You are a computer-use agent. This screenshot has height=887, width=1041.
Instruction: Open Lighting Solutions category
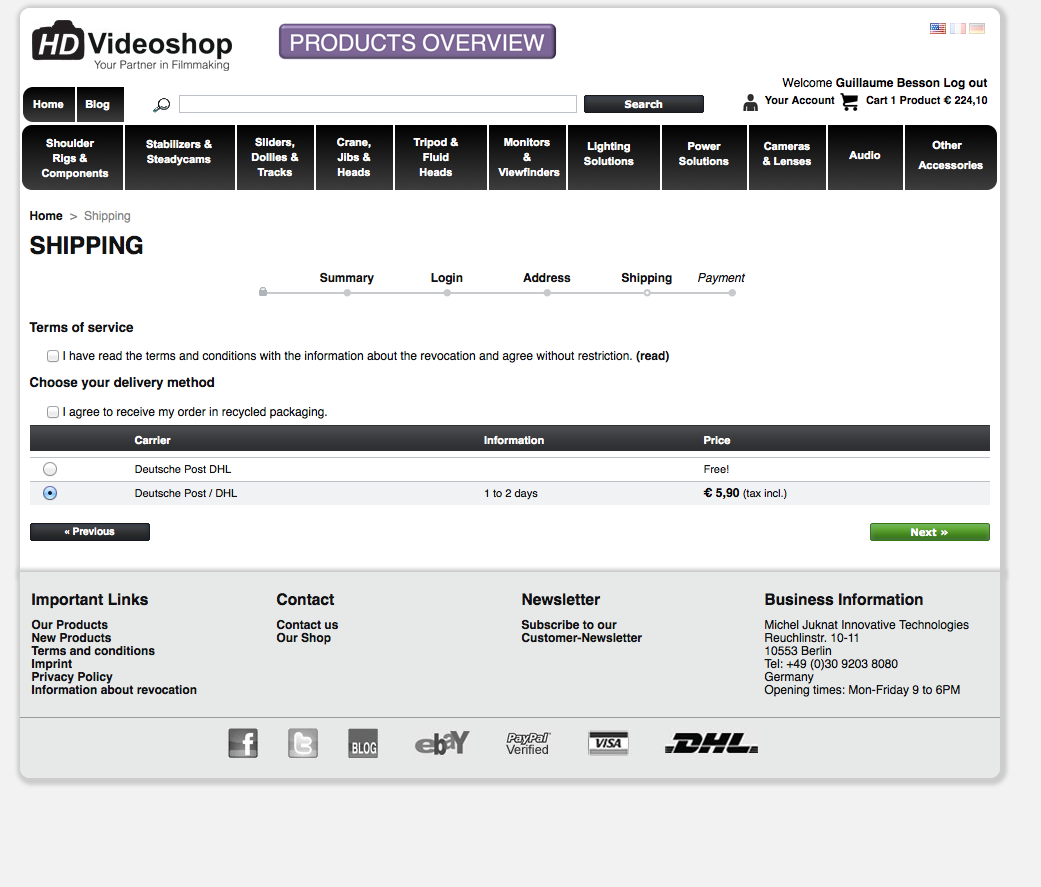point(613,158)
